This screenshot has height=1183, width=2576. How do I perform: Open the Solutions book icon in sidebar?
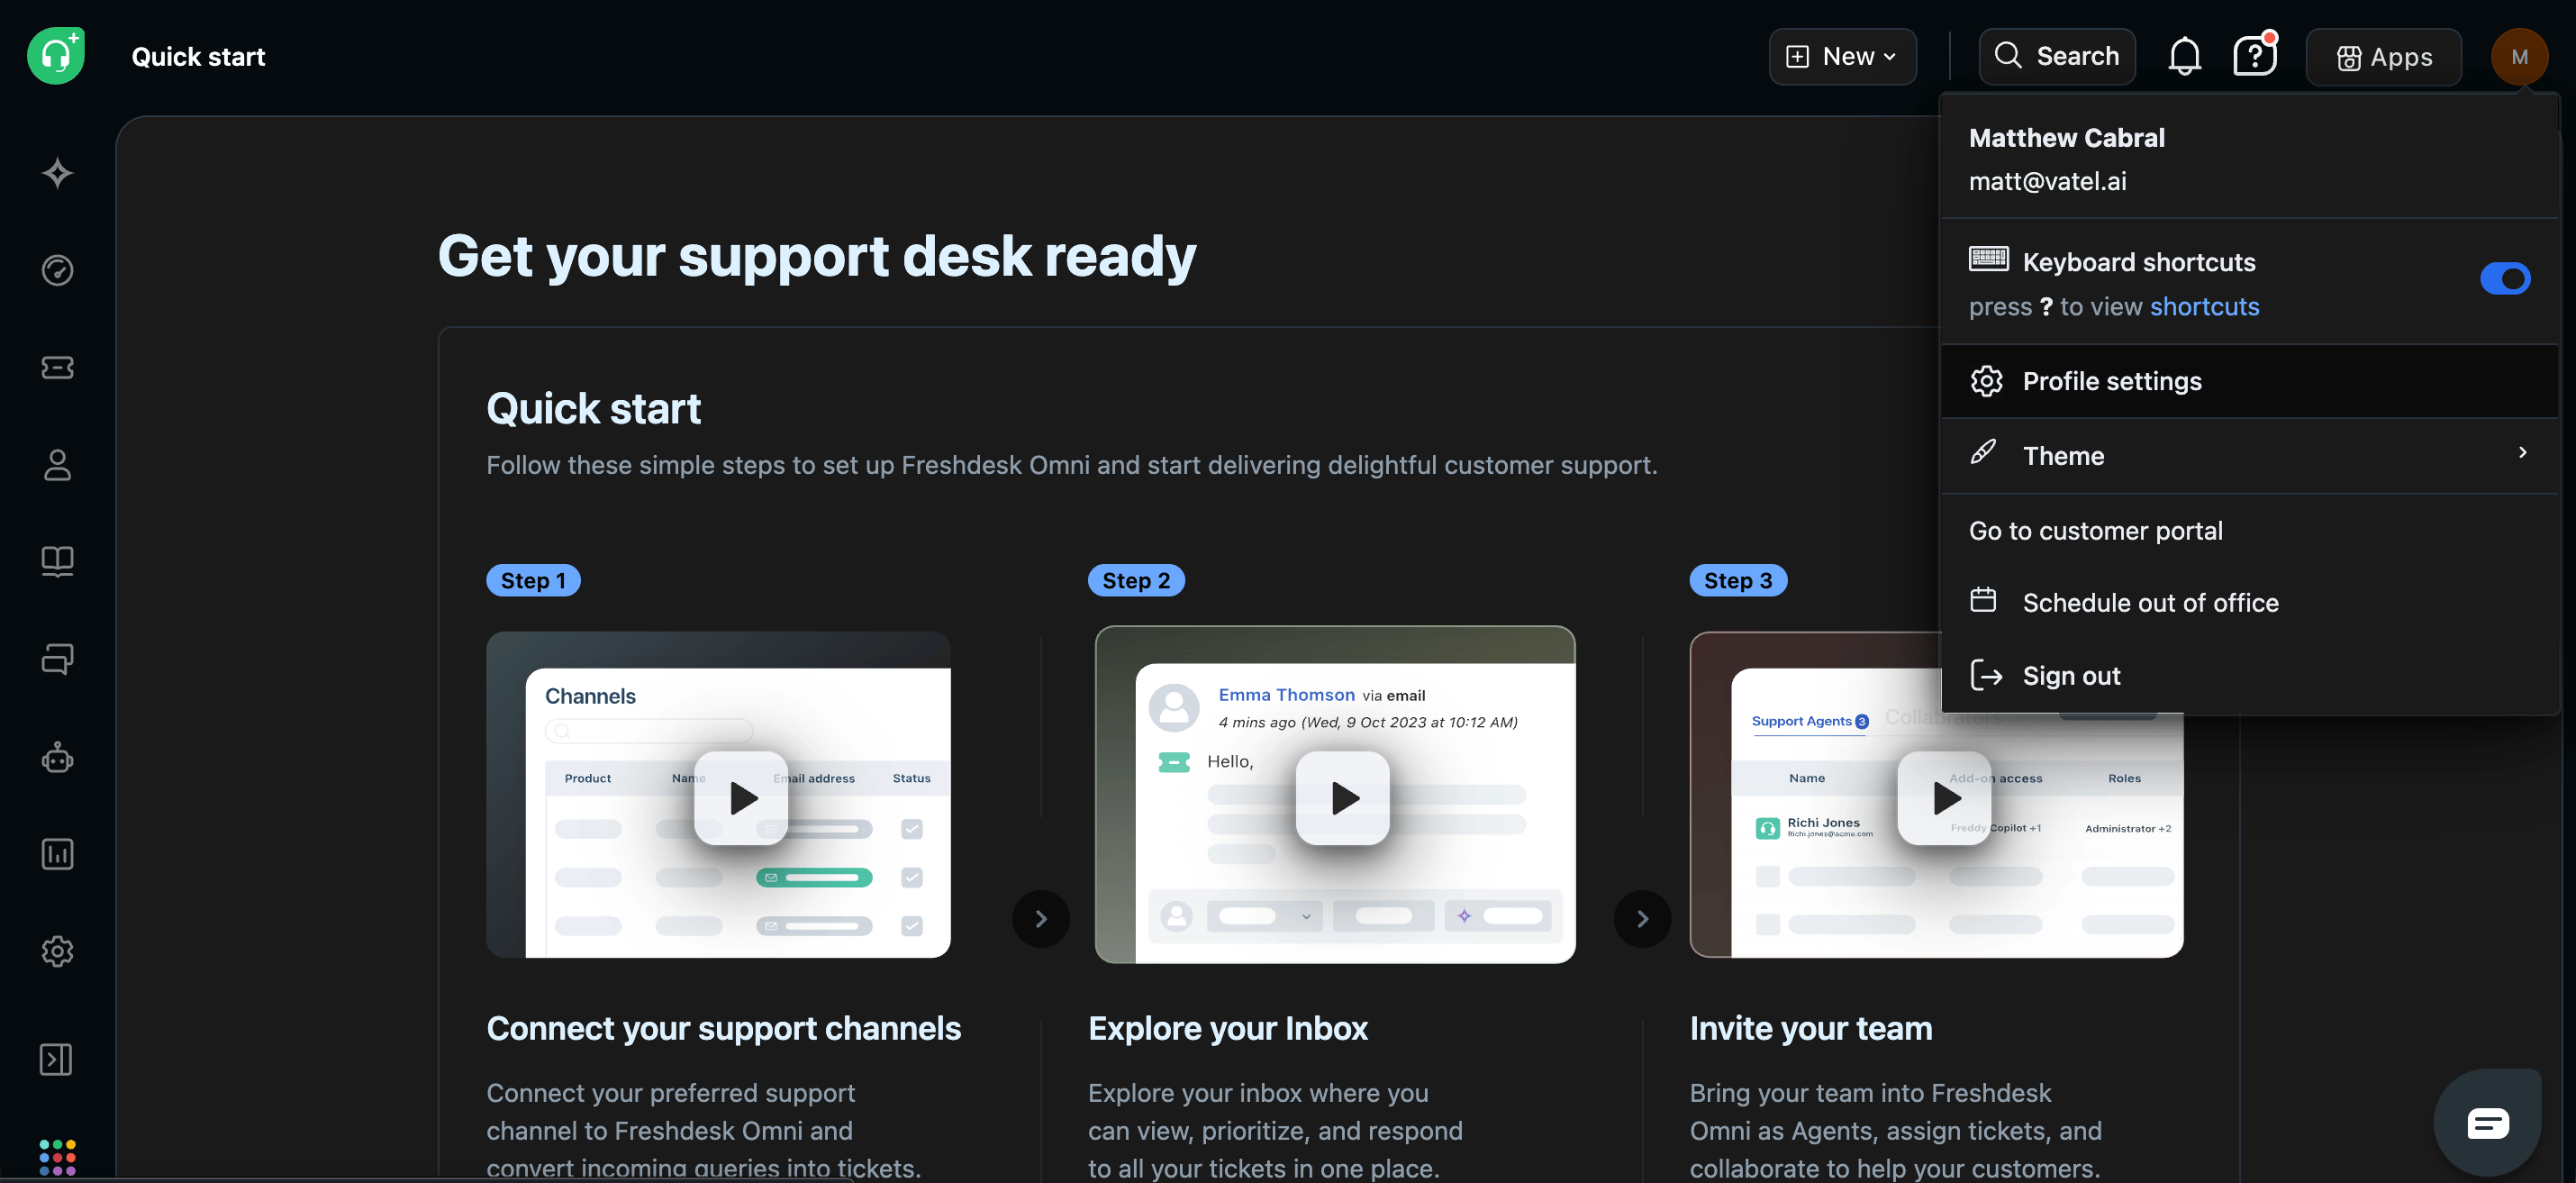pyautogui.click(x=57, y=561)
